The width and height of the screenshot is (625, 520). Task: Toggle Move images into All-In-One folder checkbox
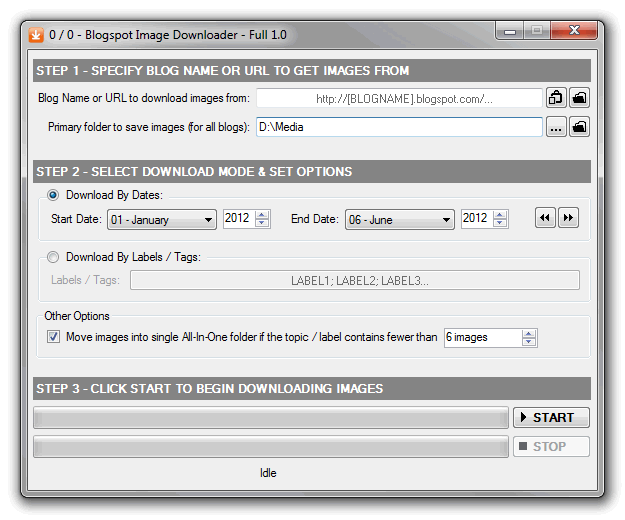coord(53,337)
